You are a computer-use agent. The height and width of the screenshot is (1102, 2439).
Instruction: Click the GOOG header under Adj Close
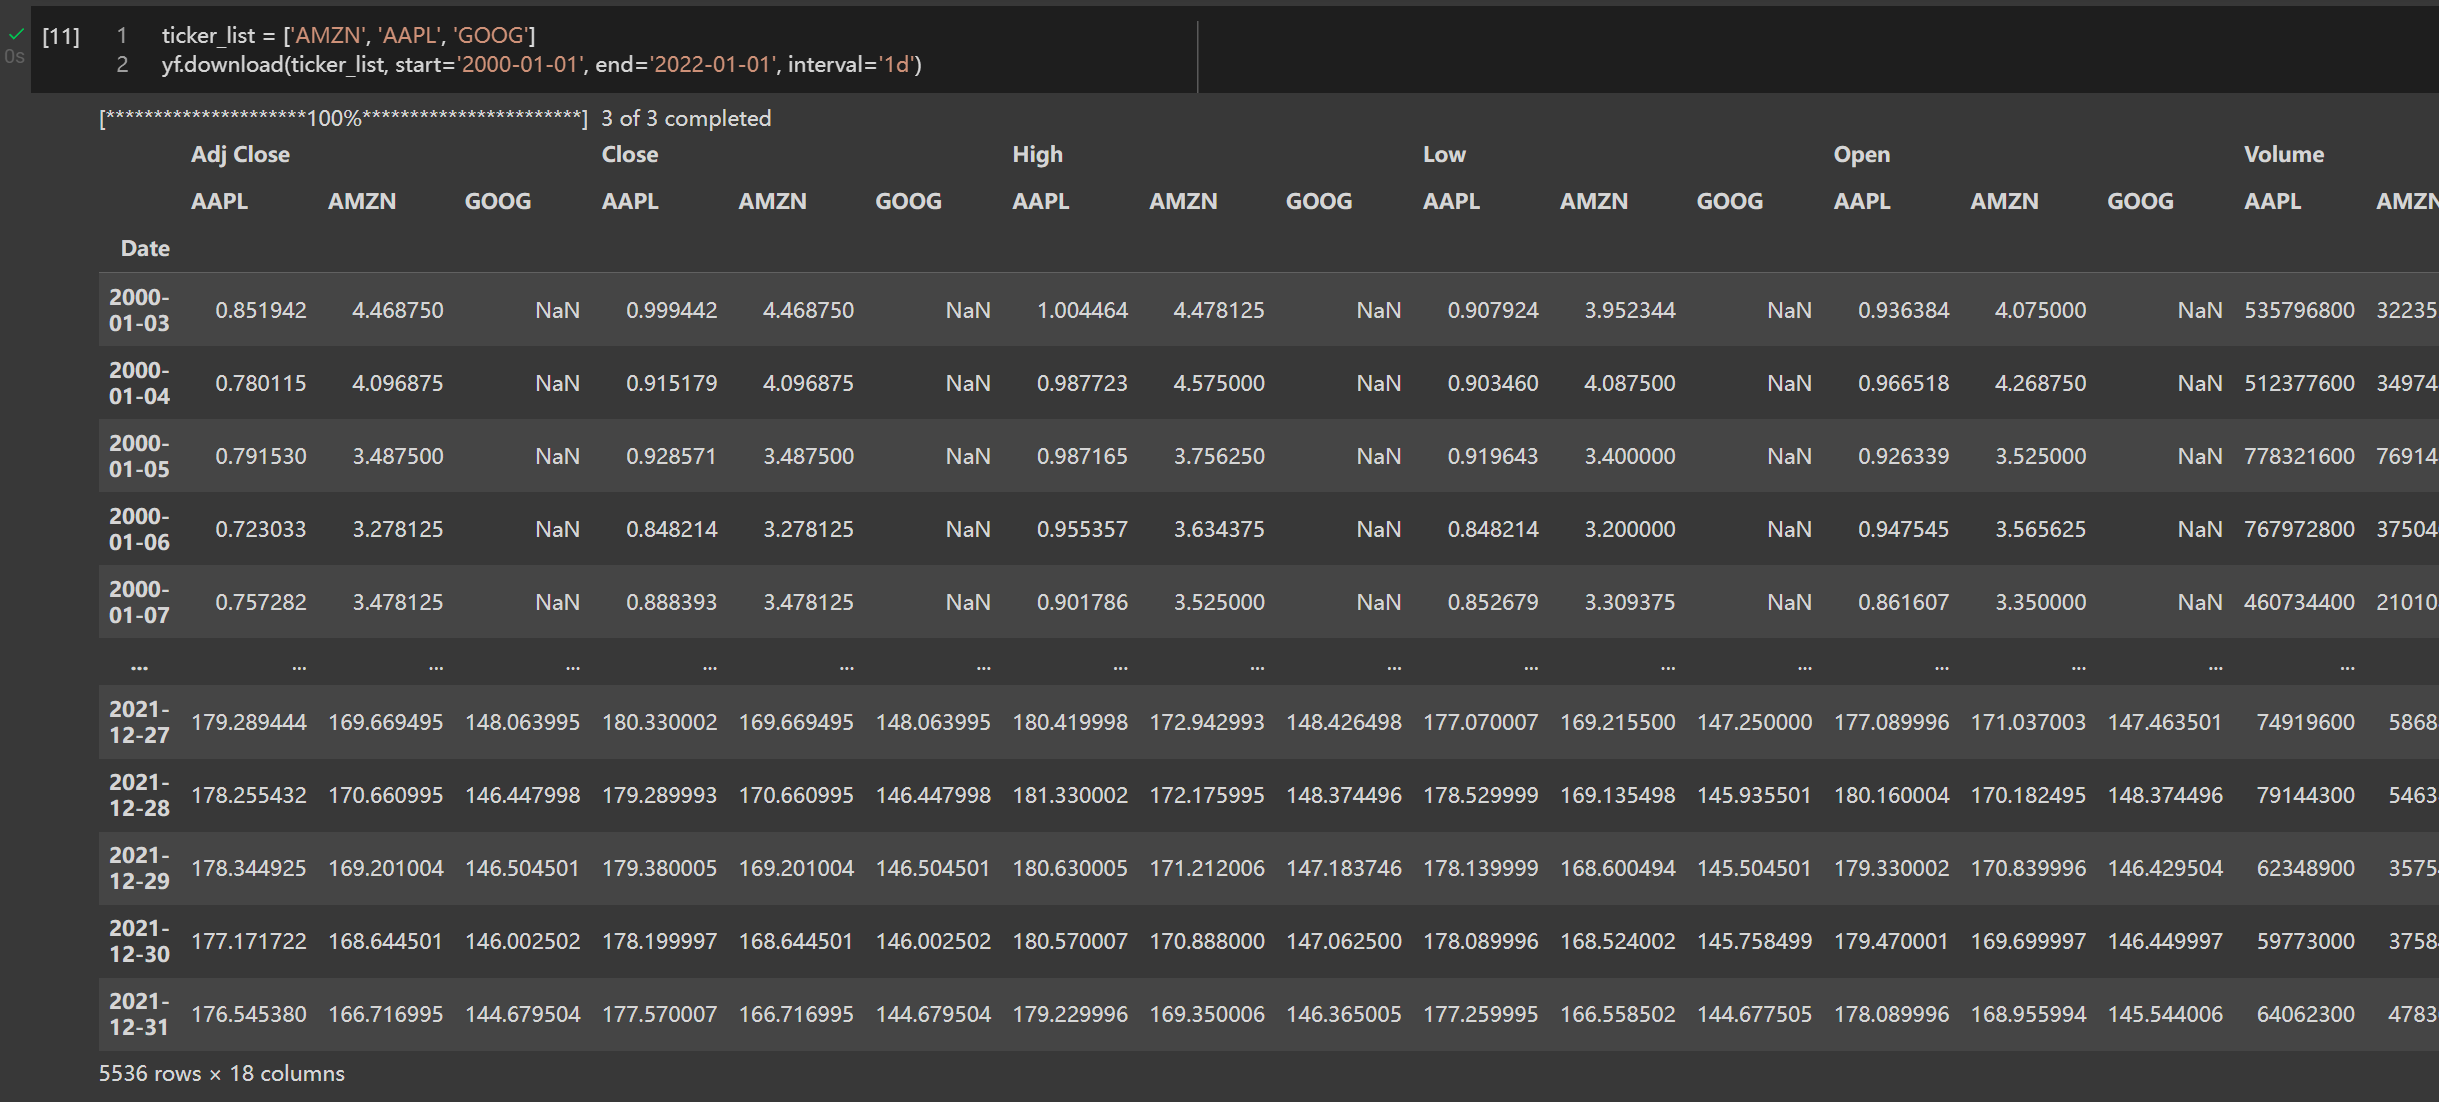pos(497,201)
